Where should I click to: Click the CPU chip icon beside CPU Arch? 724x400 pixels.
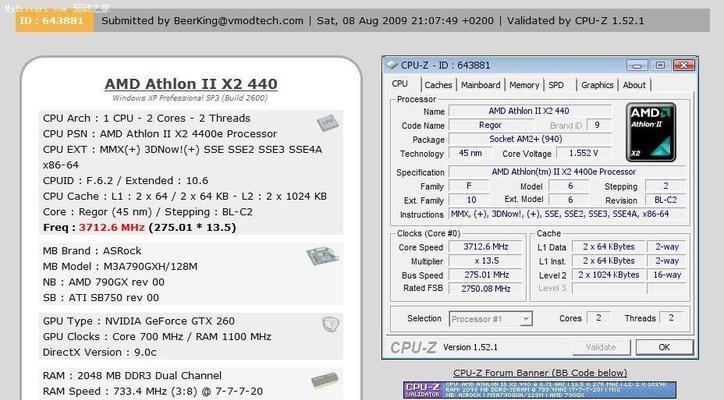(x=328, y=123)
